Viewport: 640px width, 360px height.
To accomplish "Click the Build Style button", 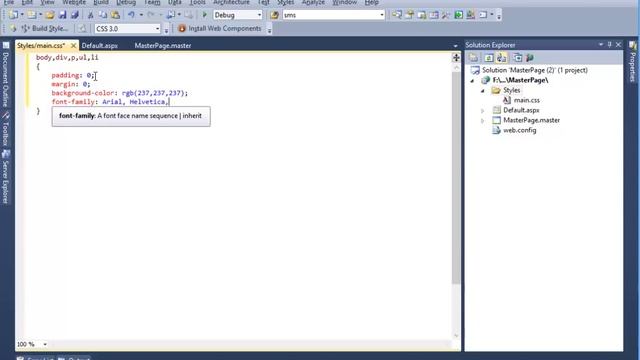I will 45,29.
